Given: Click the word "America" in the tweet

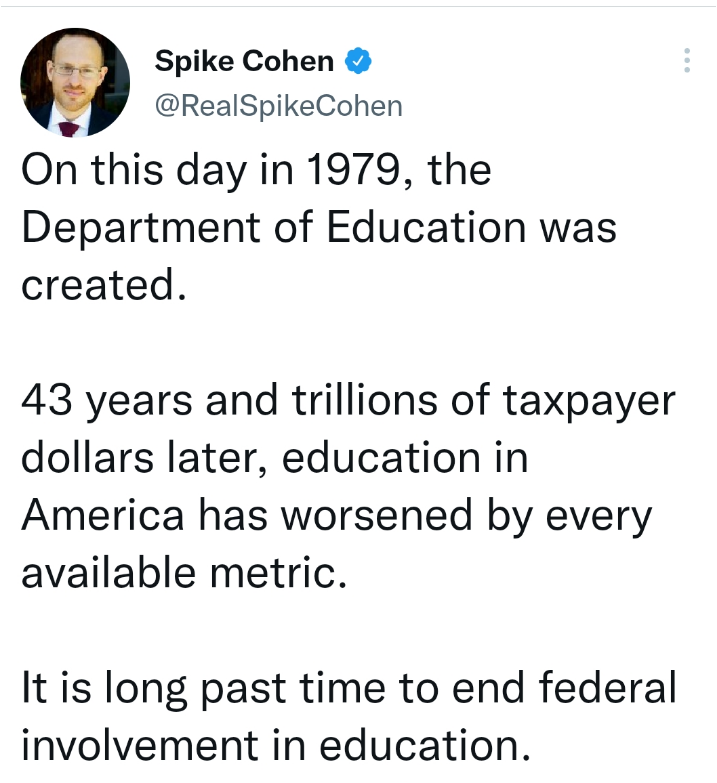Looking at the screenshot, I should [x=103, y=516].
